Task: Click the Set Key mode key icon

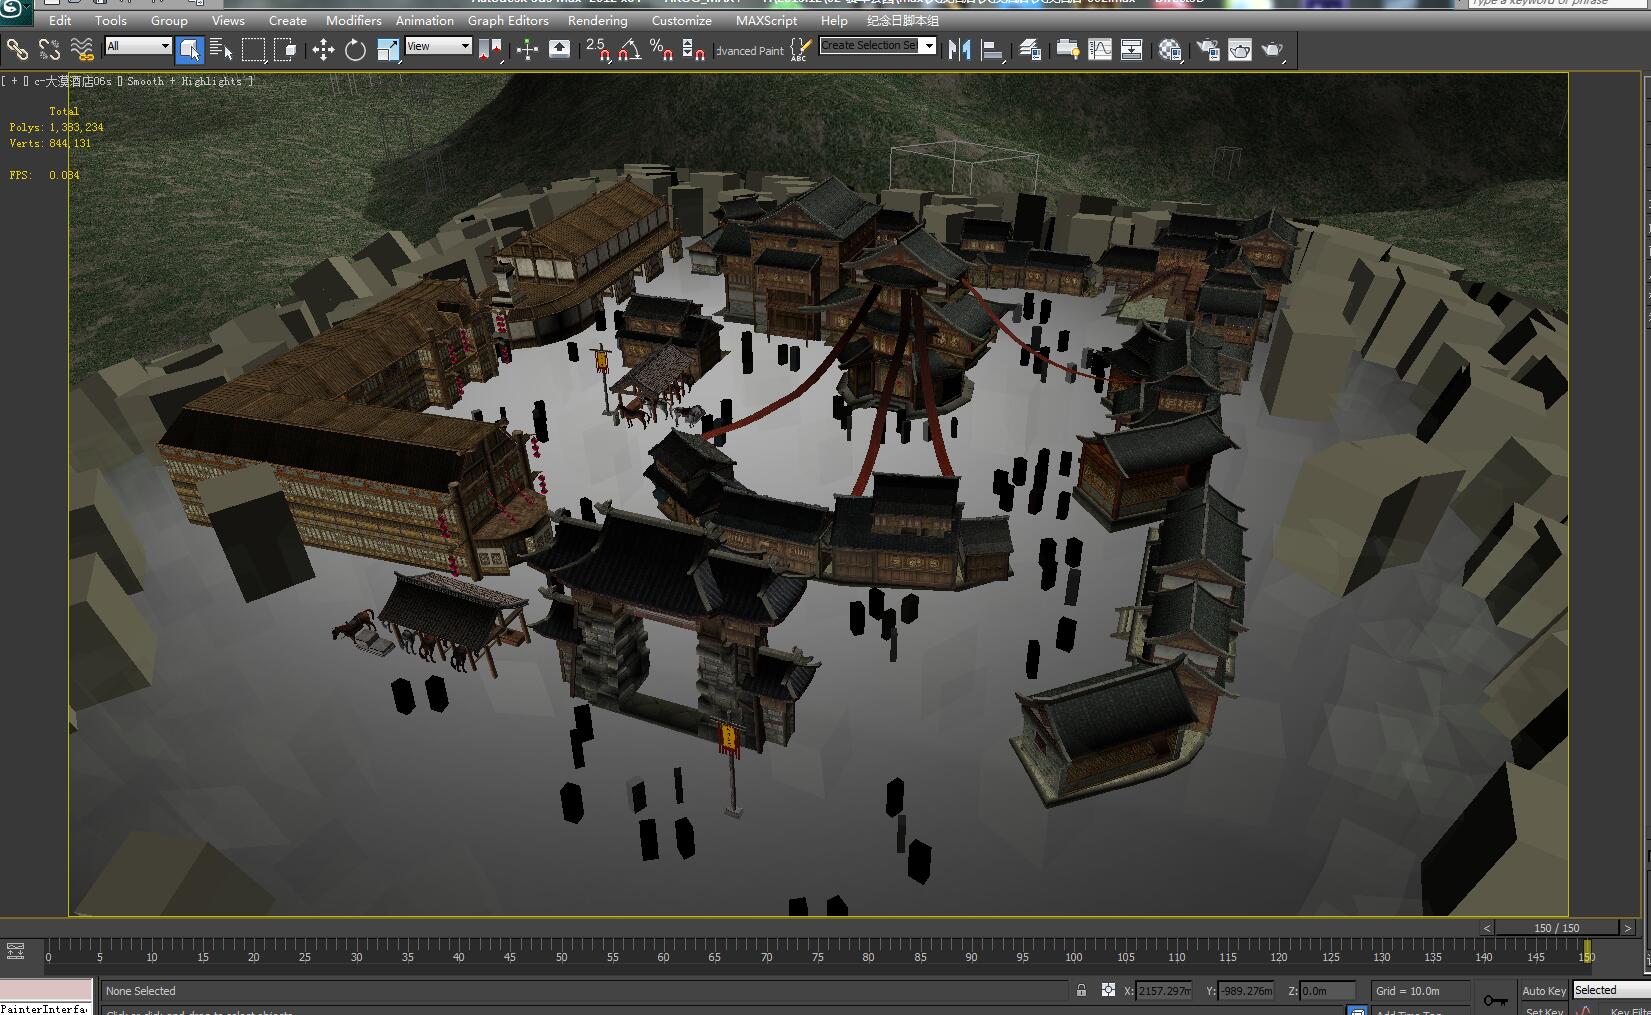Action: coord(1495,999)
